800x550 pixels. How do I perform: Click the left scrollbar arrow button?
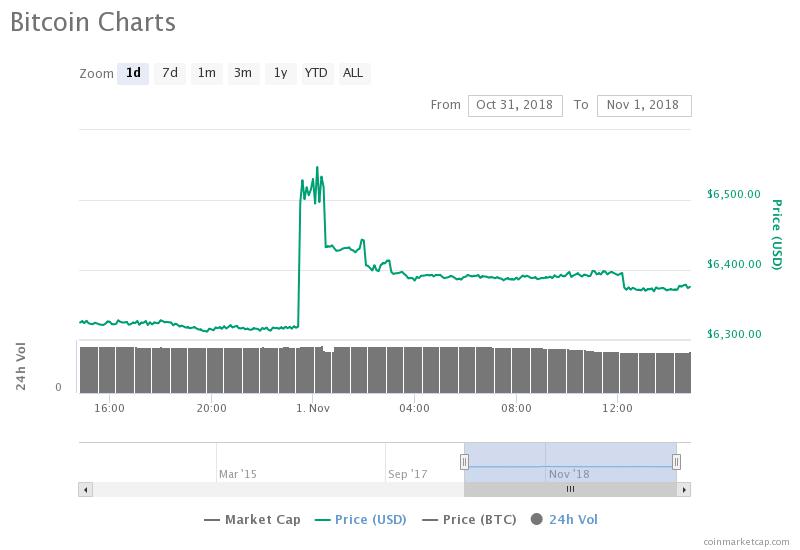pyautogui.click(x=86, y=490)
